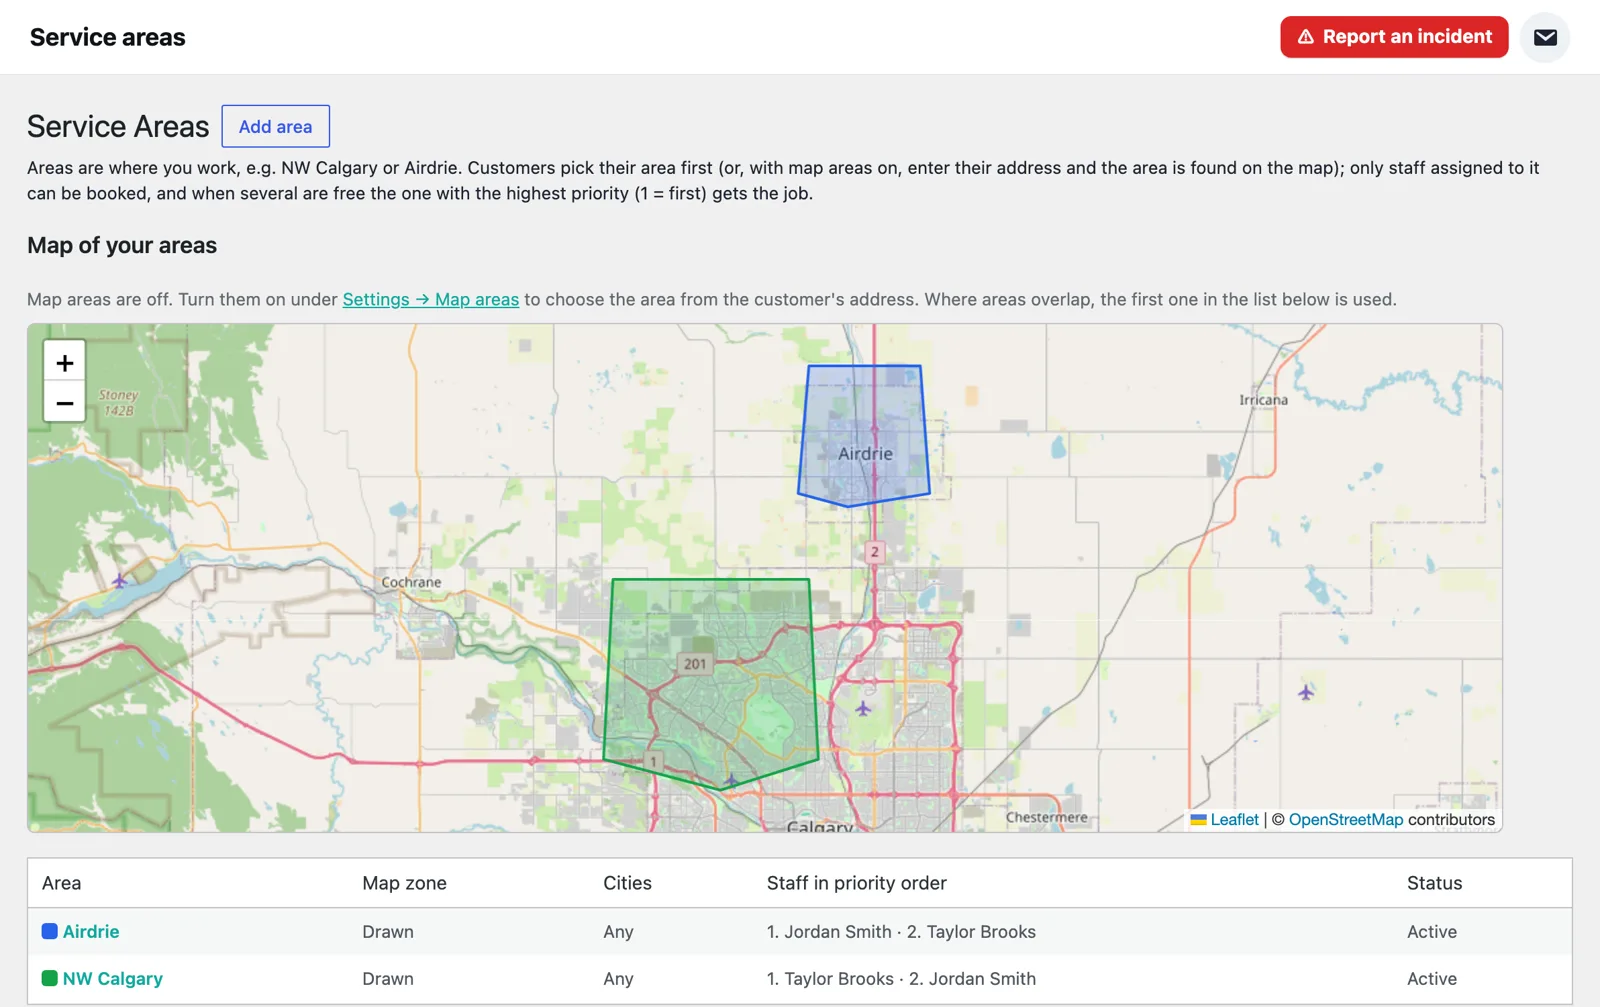Click staff list '1. Jordan Smith · 2. Taylor Brooks'

pyautogui.click(x=901, y=931)
